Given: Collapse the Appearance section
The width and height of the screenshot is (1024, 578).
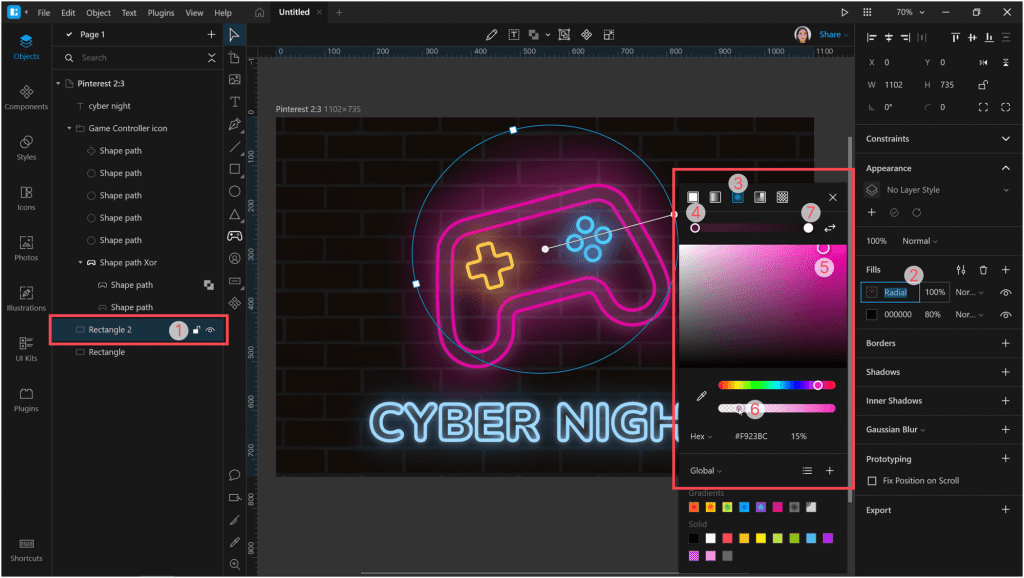Looking at the screenshot, I should (x=1006, y=169).
